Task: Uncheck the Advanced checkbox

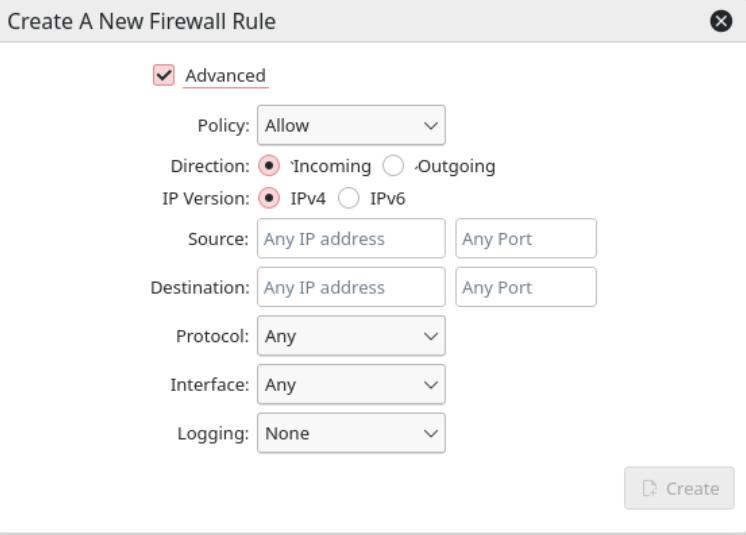Action: (x=164, y=75)
